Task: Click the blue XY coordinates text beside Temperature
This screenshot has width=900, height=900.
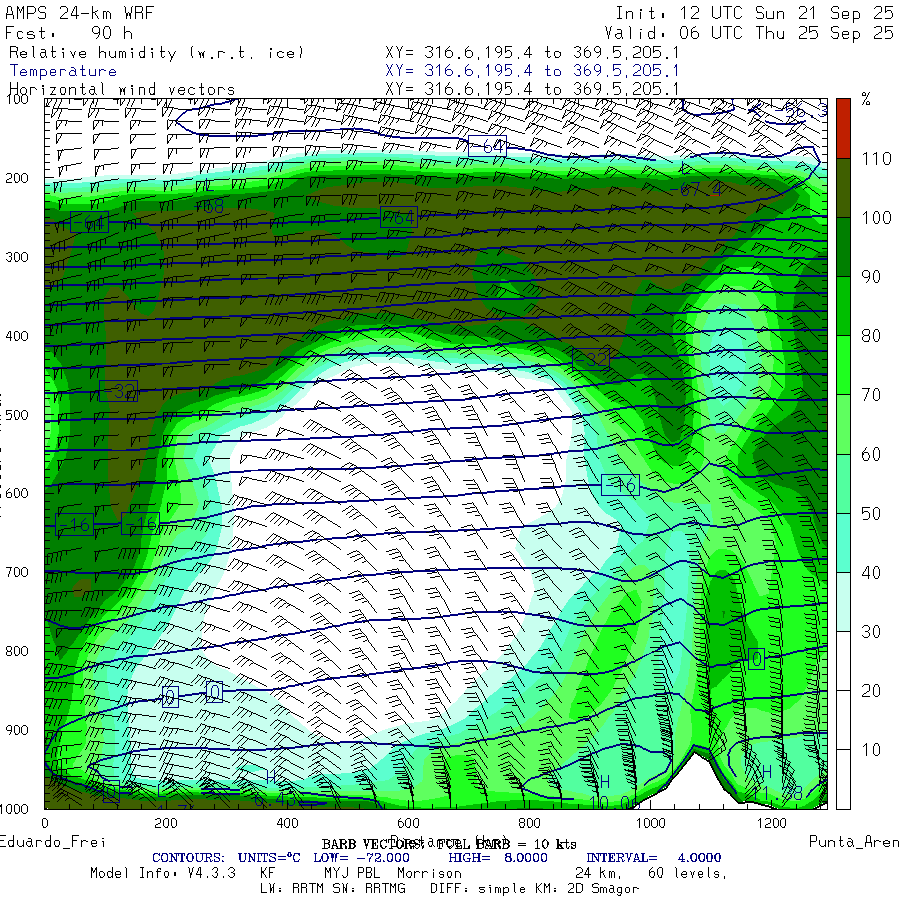Action: pyautogui.click(x=532, y=71)
